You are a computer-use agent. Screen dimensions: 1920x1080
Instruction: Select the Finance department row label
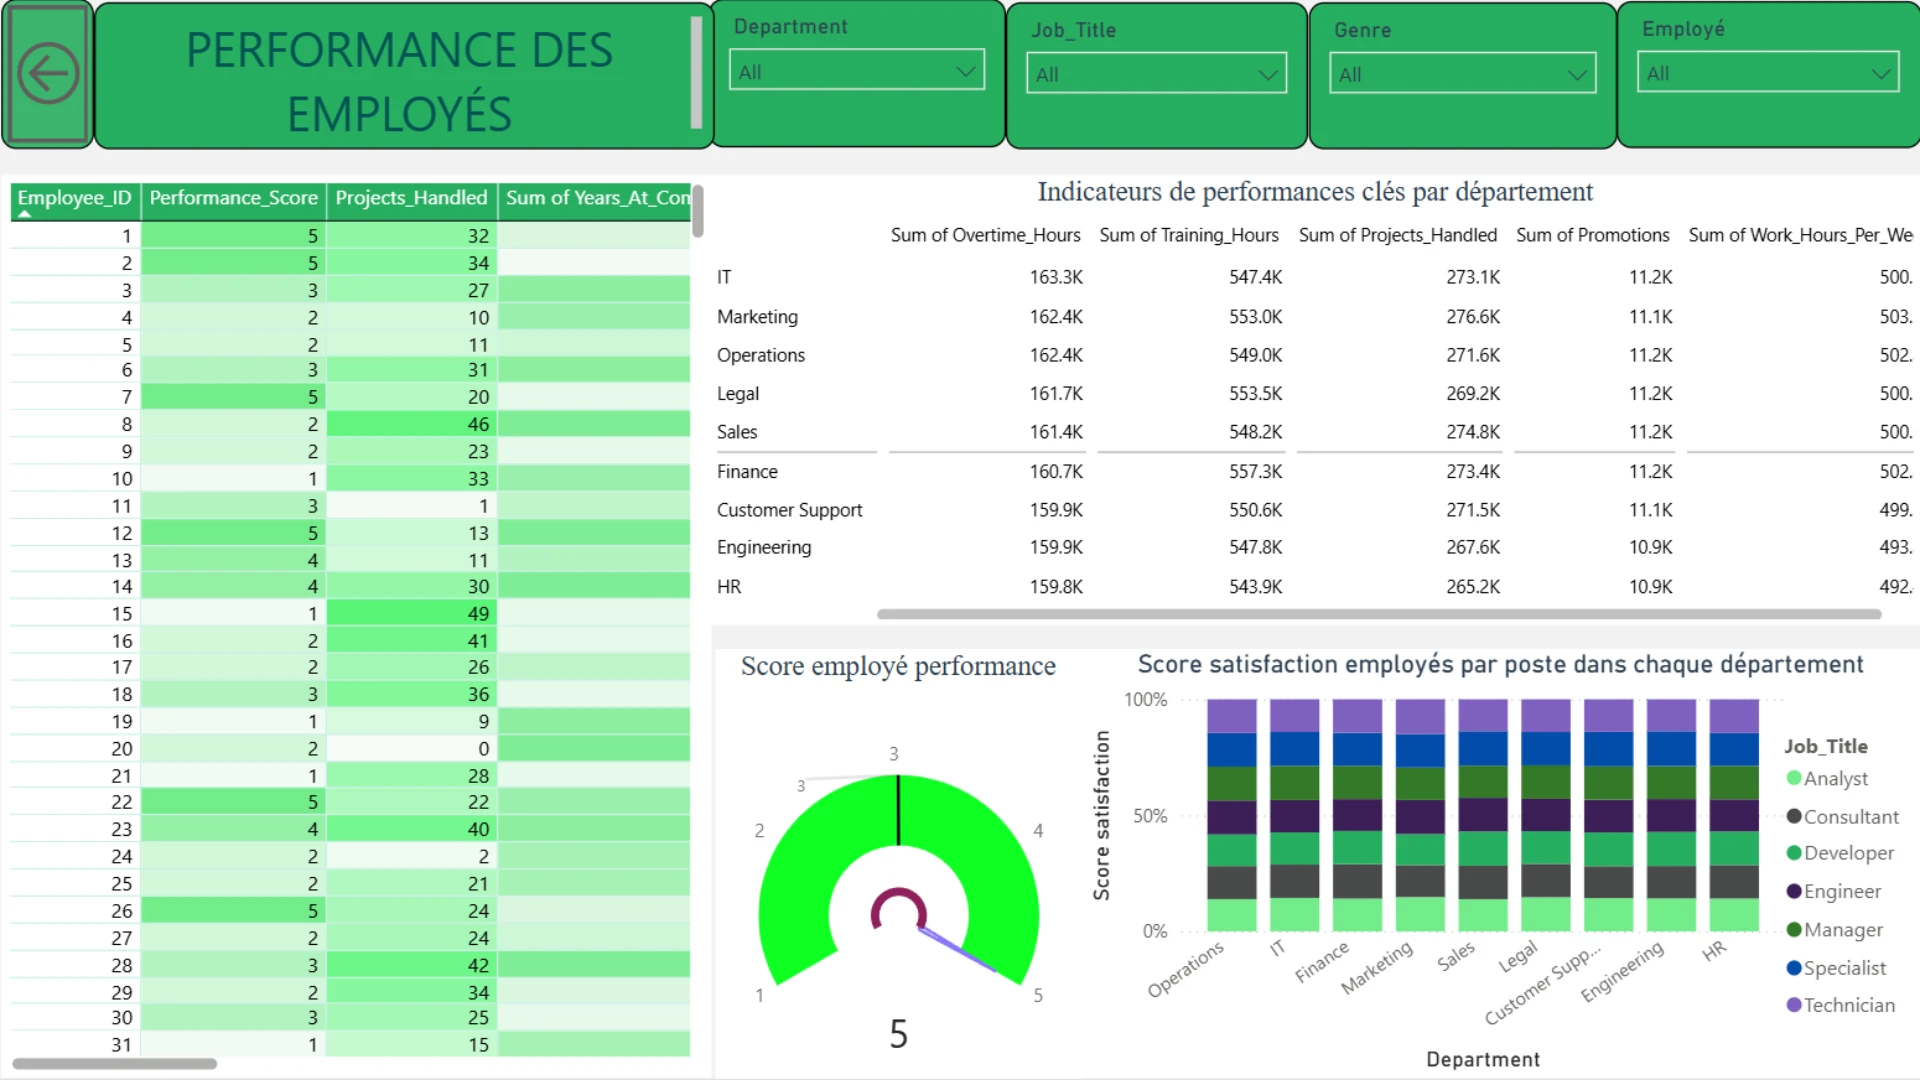747,471
